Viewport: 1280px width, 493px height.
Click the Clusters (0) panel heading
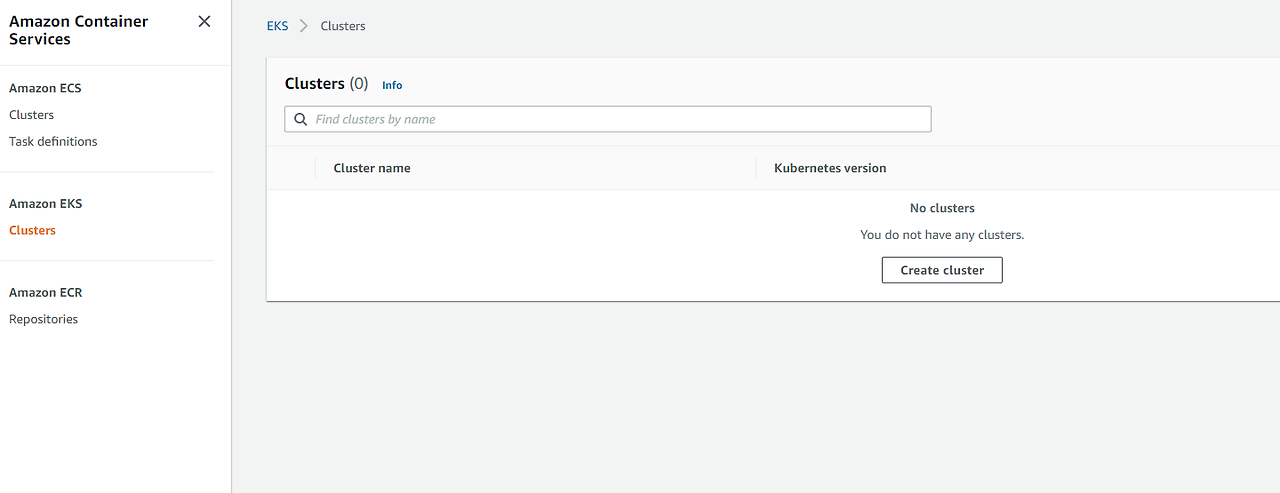pos(326,84)
